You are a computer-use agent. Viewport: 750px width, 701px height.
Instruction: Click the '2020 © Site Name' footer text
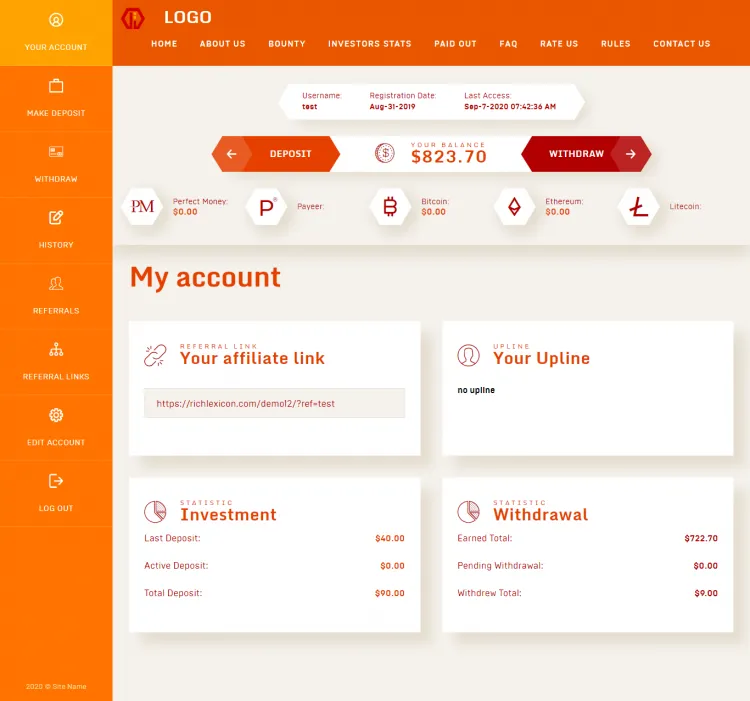tap(56, 687)
